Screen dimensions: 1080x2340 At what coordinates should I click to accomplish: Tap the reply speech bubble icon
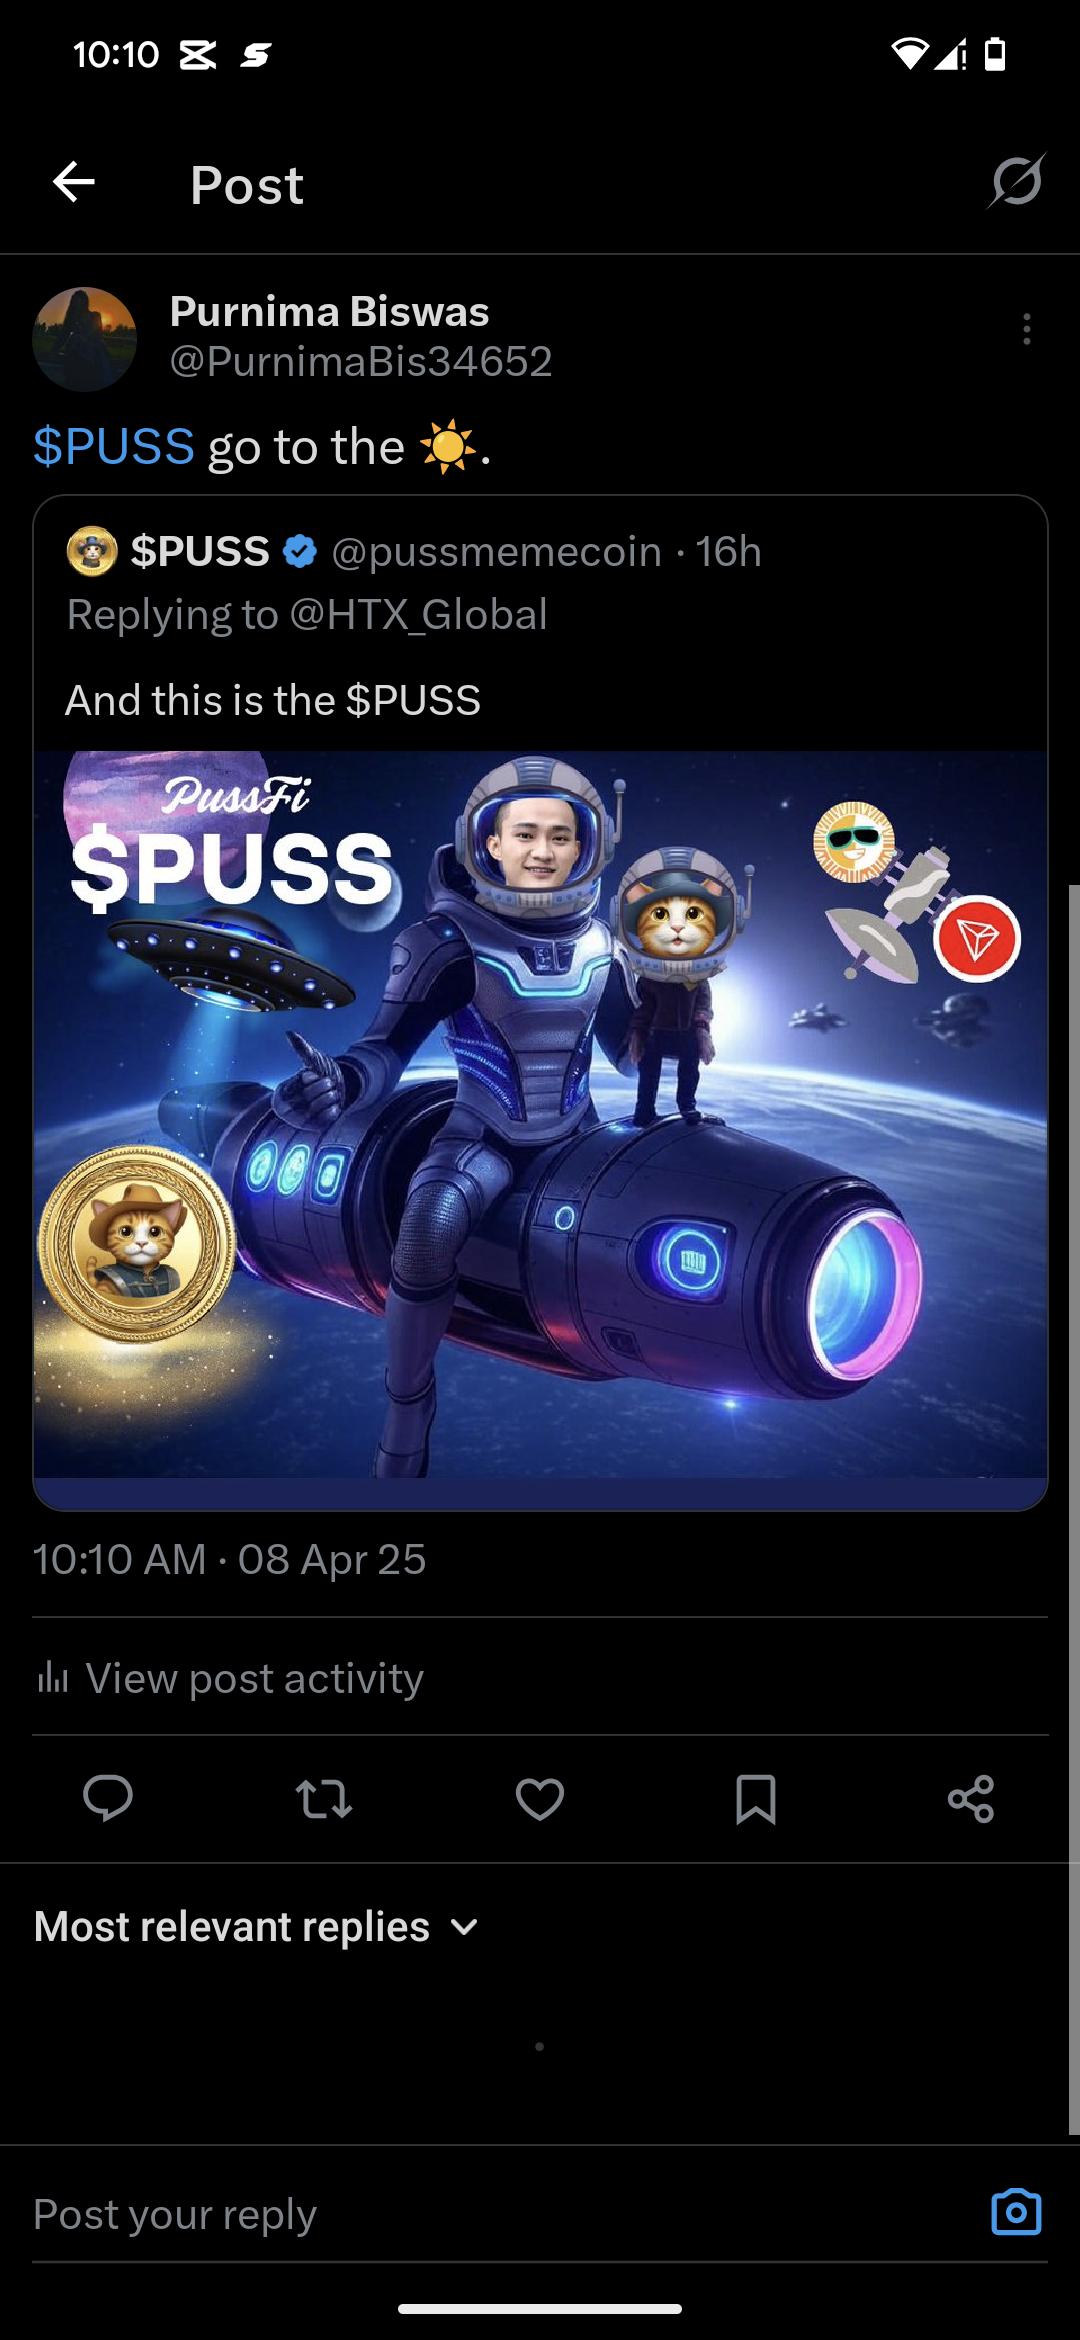click(108, 1798)
